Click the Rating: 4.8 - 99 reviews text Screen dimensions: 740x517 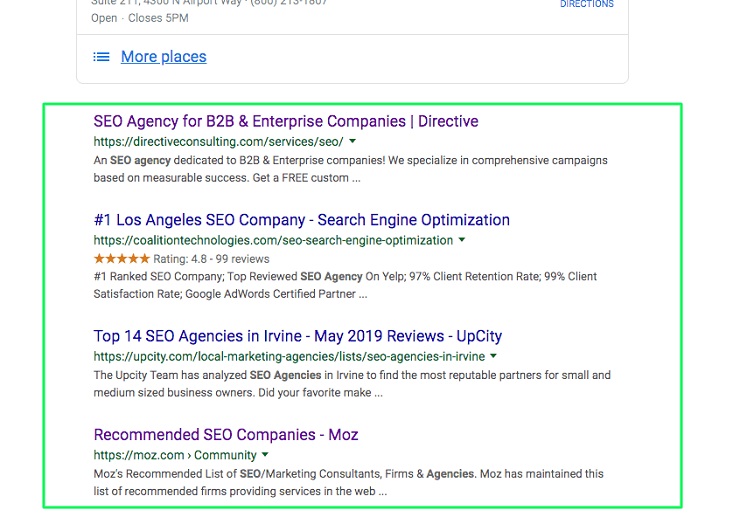211,259
